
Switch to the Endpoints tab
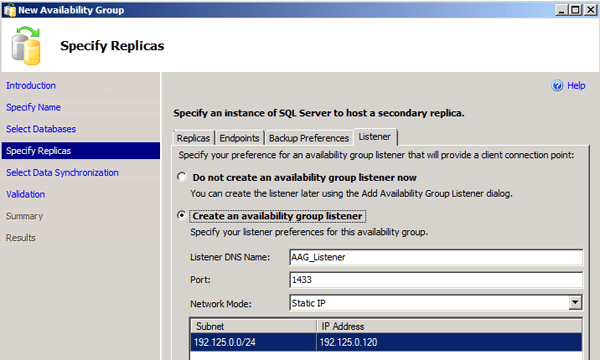(x=239, y=138)
